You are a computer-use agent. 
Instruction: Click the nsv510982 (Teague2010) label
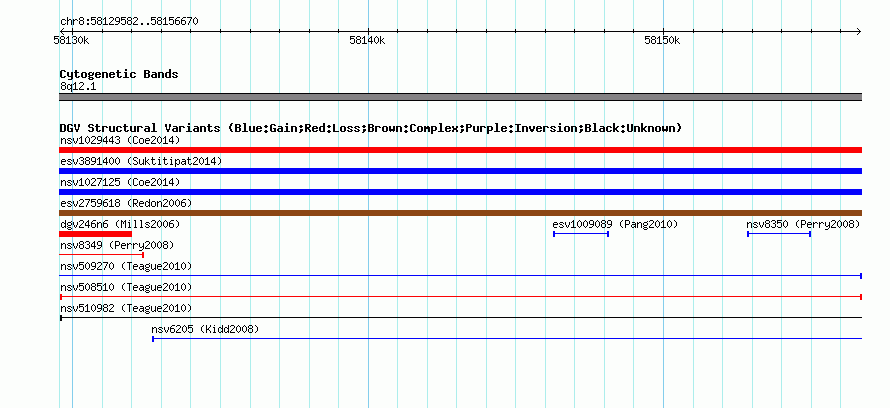coord(126,308)
